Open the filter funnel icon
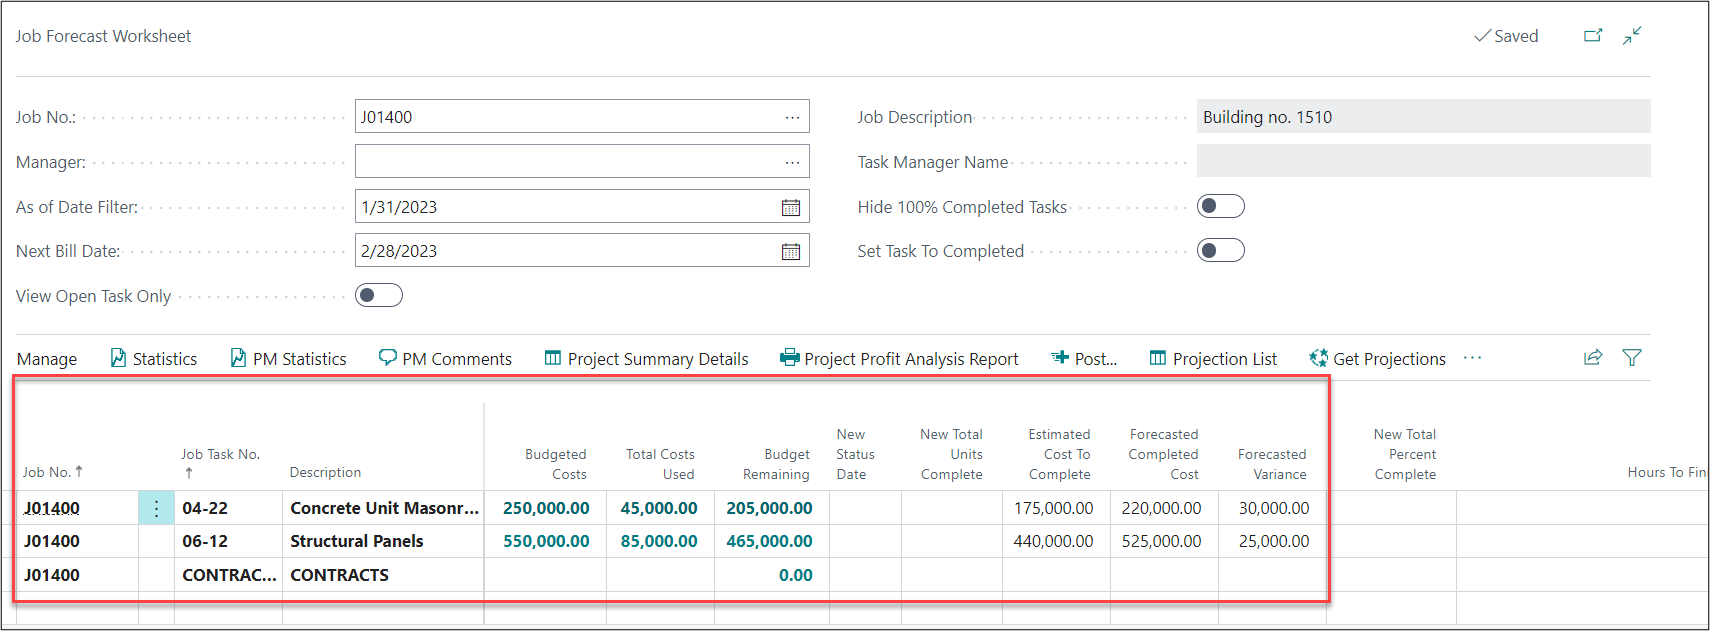The height and width of the screenshot is (631, 1710). (x=1632, y=358)
